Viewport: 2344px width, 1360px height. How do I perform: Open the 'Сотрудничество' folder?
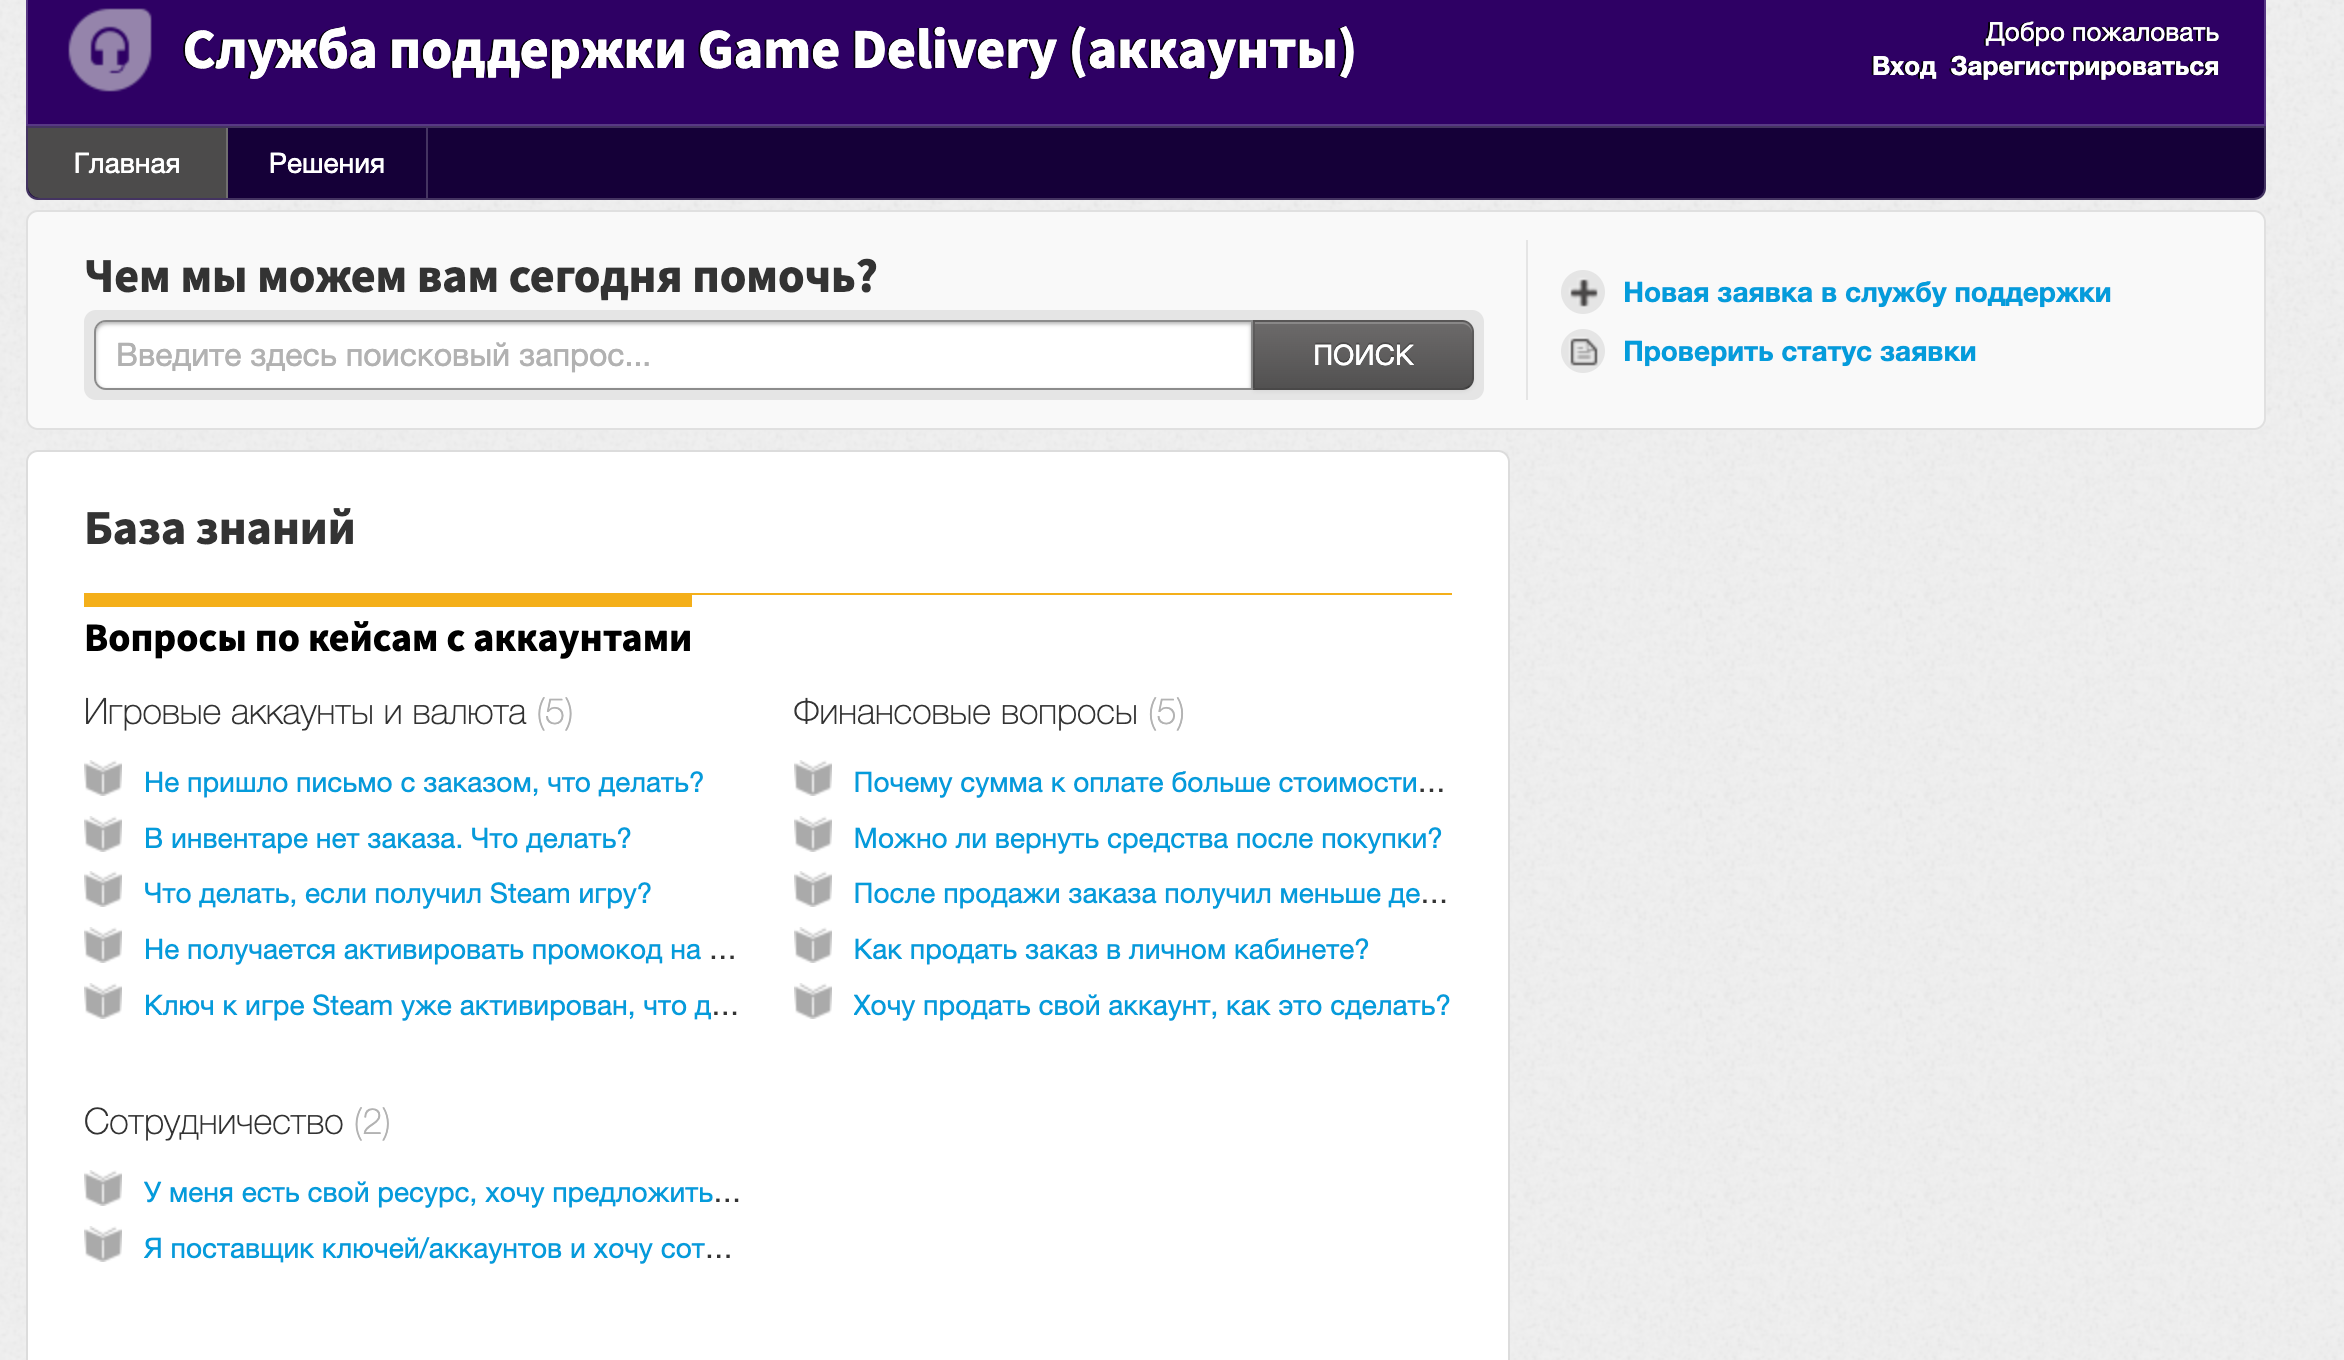coord(213,1123)
